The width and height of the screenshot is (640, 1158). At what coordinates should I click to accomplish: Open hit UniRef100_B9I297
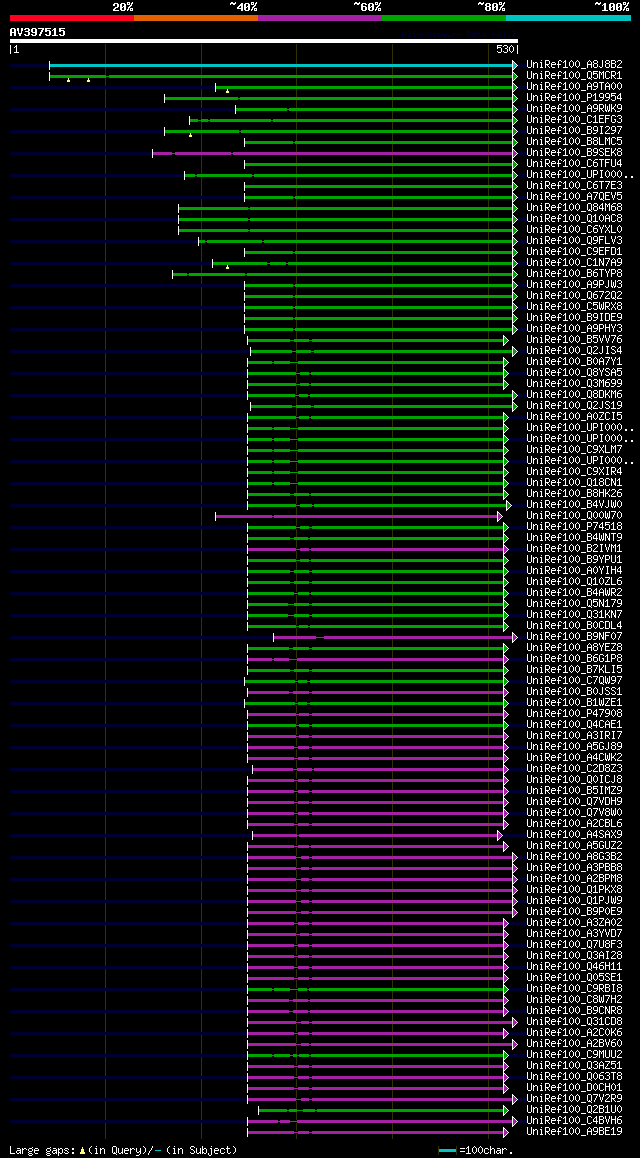point(574,131)
